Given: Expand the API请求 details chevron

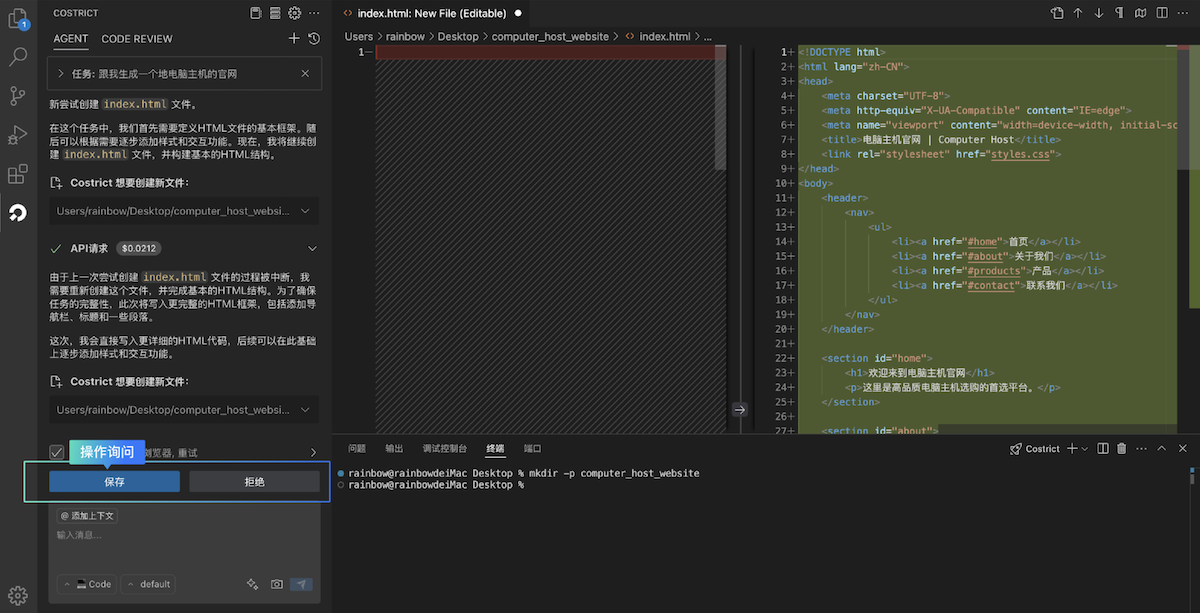Looking at the screenshot, I should (x=312, y=248).
